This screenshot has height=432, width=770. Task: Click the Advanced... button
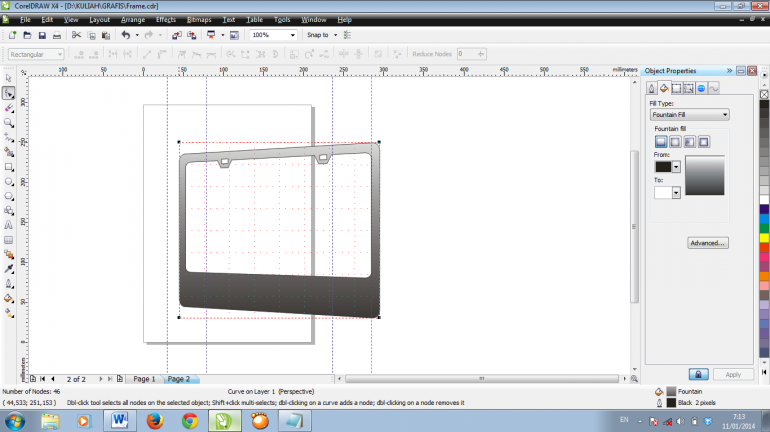click(708, 243)
